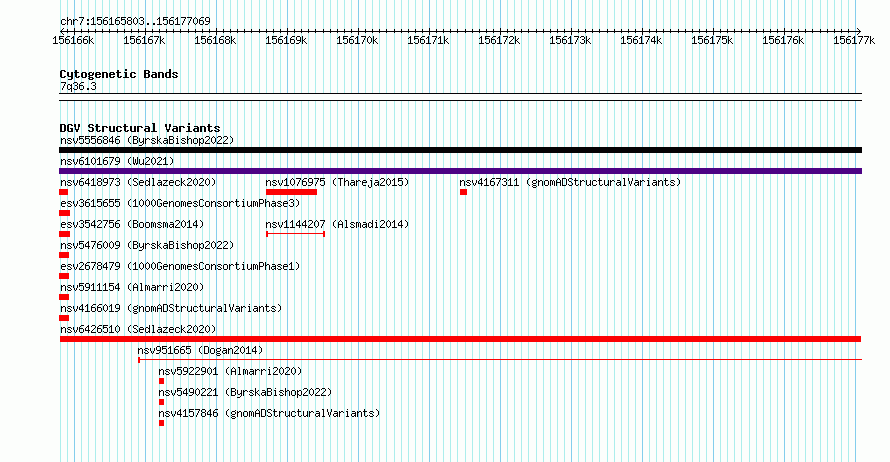890x462 pixels.
Task: Click ruler position 156168k
Action: (x=215, y=40)
